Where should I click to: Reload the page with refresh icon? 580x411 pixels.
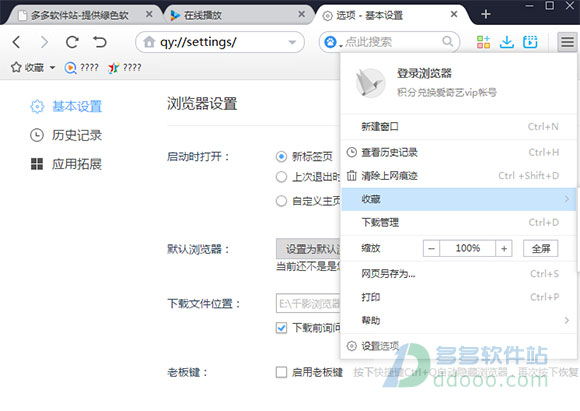[72, 42]
